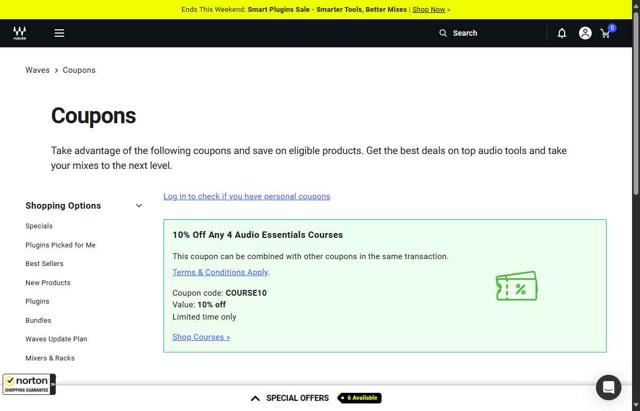Image resolution: width=640 pixels, height=411 pixels.
Task: Click the search magnifier icon
Action: click(x=443, y=33)
